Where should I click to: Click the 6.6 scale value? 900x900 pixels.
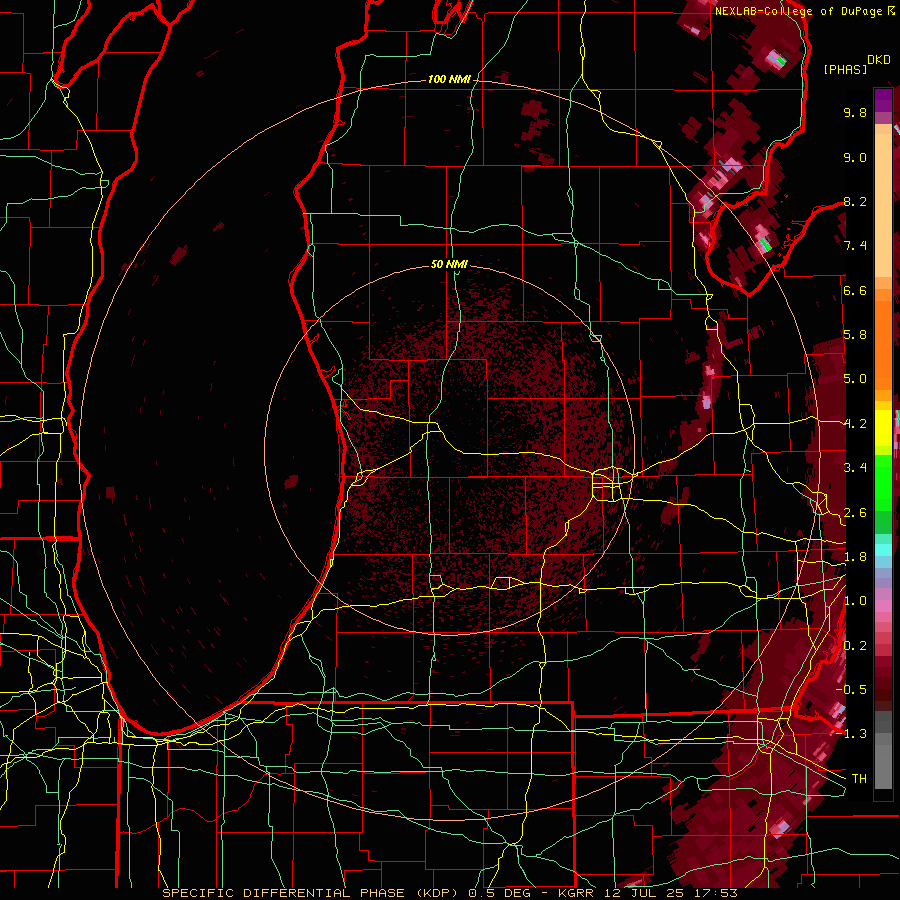click(855, 290)
